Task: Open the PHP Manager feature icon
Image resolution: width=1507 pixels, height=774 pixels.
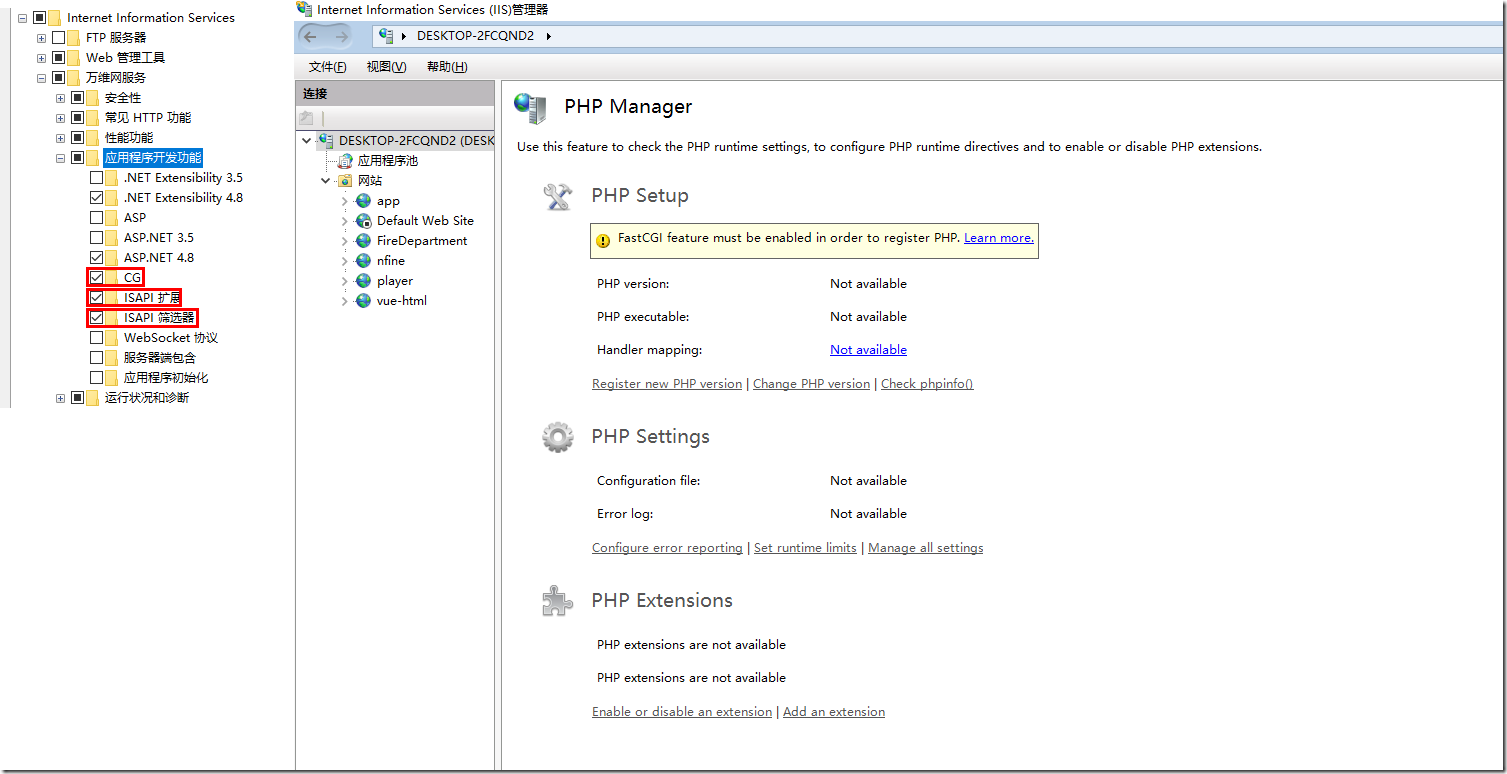Action: point(529,106)
